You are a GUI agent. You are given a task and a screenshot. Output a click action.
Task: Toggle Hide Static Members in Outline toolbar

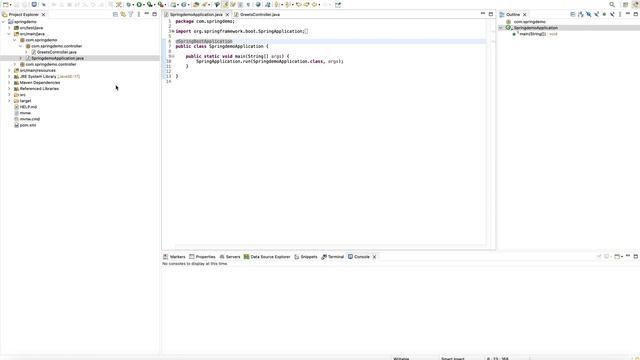[596, 14]
